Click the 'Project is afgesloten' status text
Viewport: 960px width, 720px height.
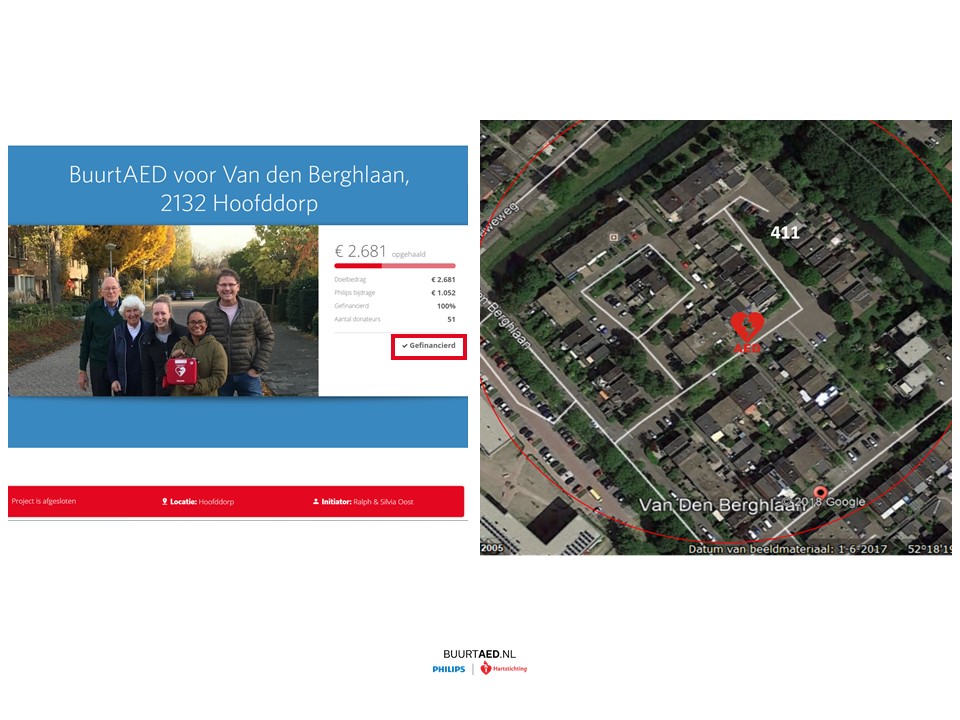coord(43,501)
